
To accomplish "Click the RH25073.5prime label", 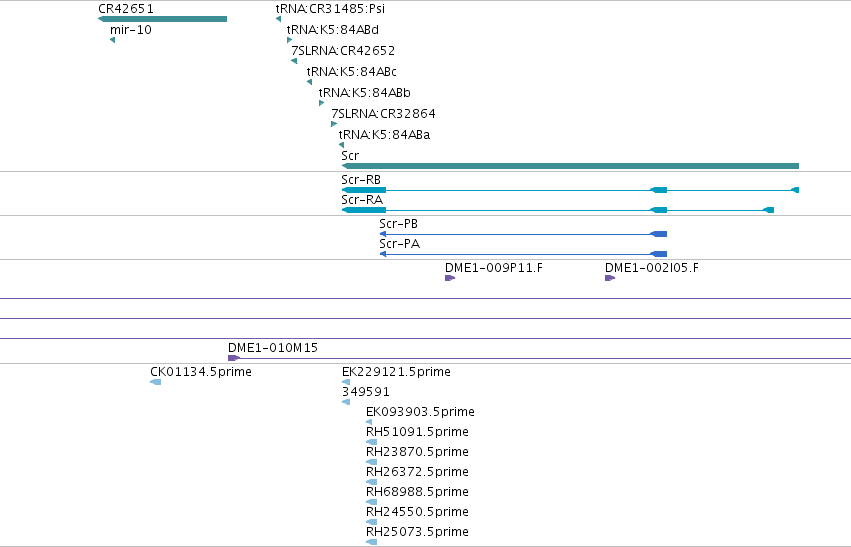I will [417, 532].
